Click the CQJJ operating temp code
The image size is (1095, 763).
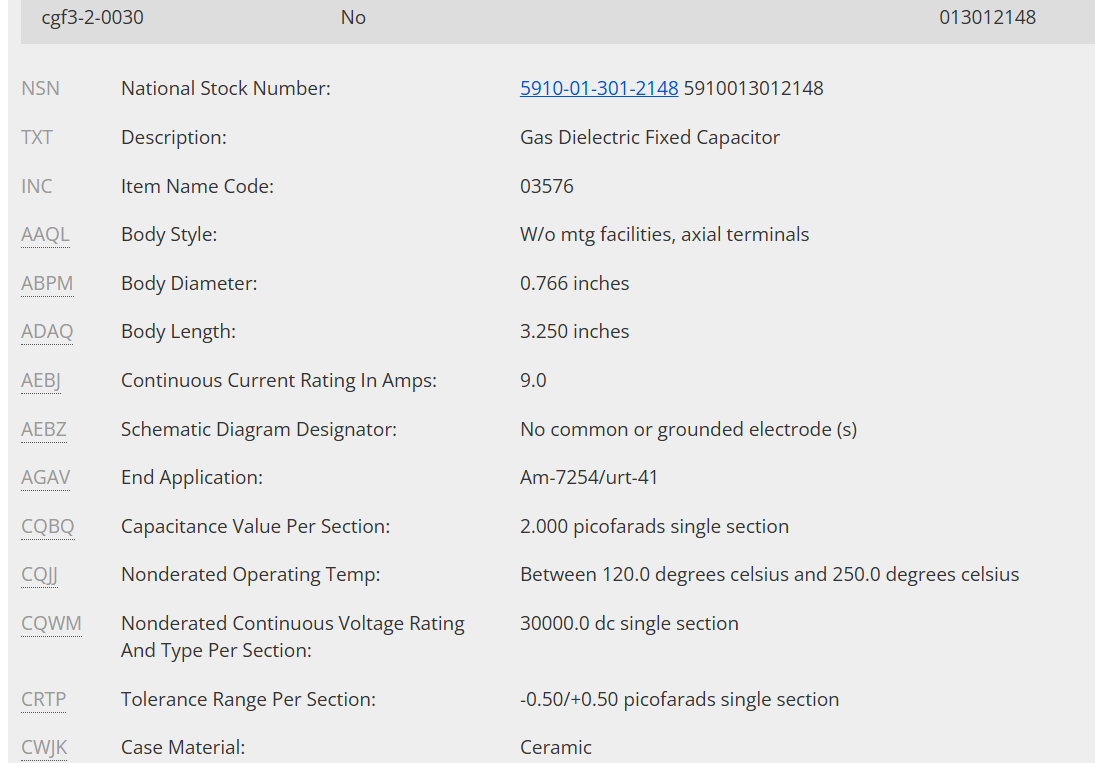pyautogui.click(x=40, y=575)
